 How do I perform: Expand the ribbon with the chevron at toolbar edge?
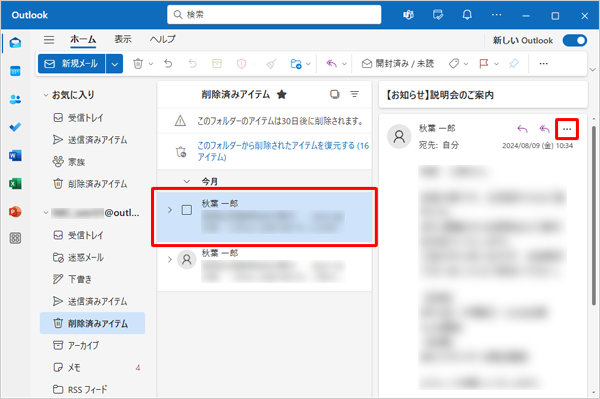pos(593,70)
